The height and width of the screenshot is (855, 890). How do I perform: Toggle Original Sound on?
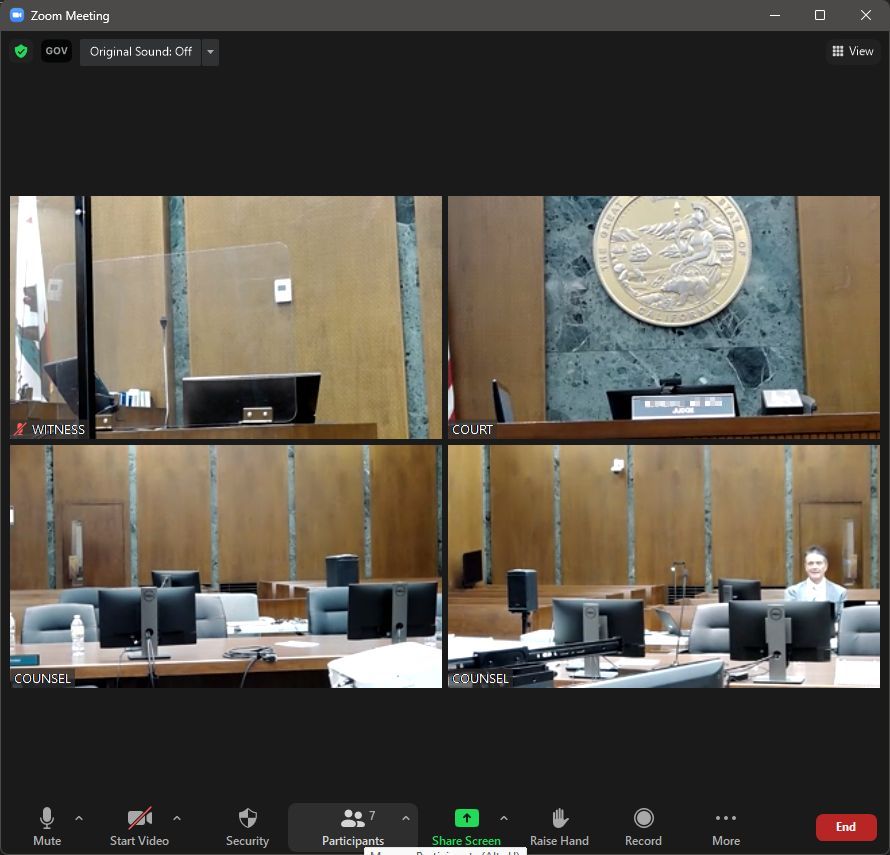point(140,51)
